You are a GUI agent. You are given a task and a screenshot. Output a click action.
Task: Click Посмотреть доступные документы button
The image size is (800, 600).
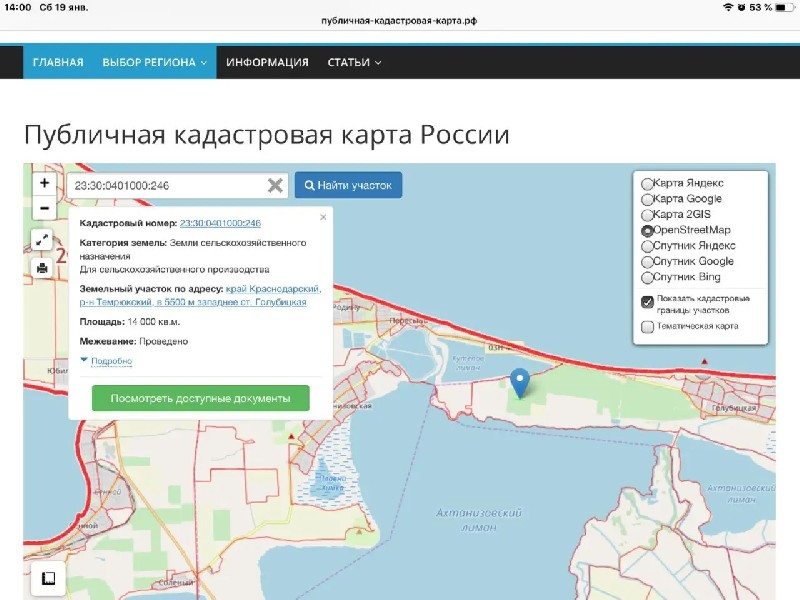pyautogui.click(x=201, y=398)
